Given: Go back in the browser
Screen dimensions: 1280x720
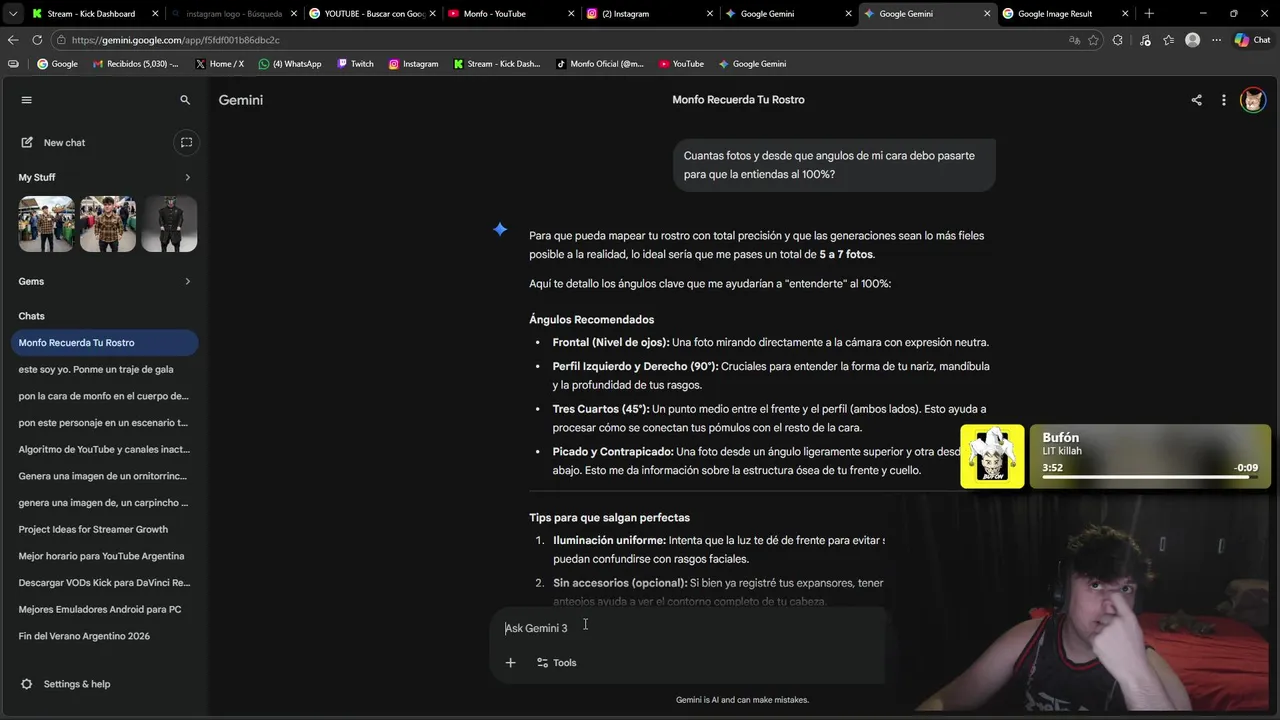Looking at the screenshot, I should (x=13, y=40).
